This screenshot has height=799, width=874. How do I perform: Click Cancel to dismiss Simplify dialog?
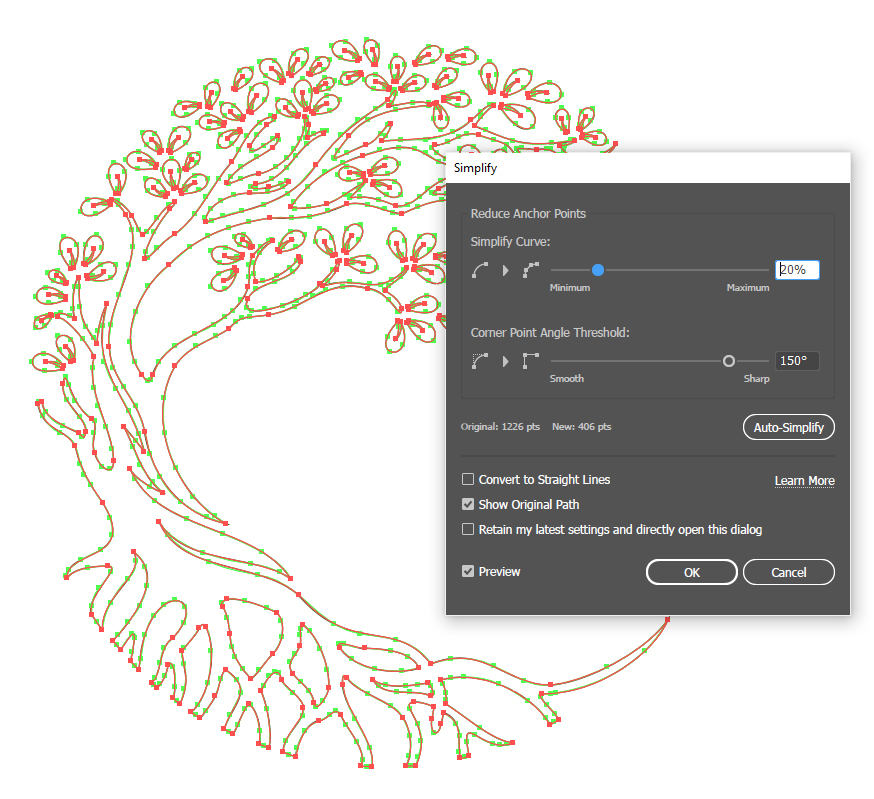(789, 572)
